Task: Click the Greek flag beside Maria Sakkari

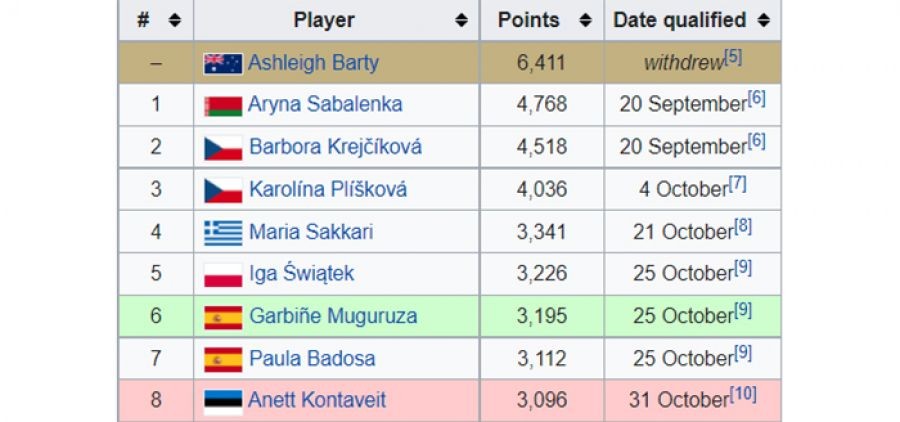Action: point(223,232)
